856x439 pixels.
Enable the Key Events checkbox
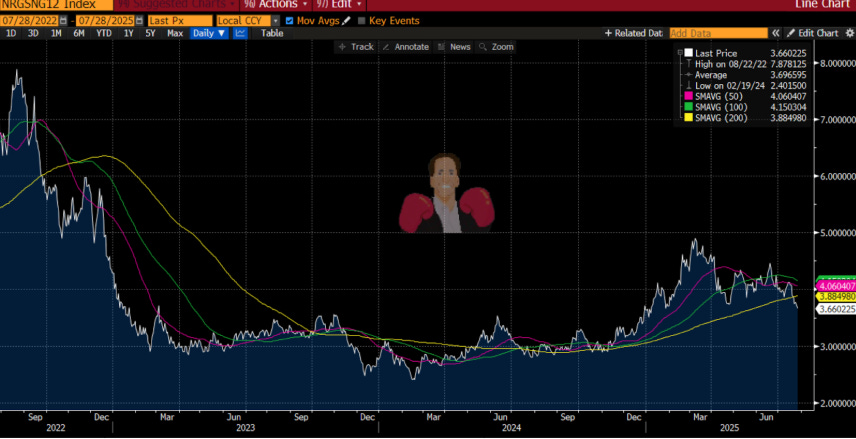(x=361, y=21)
